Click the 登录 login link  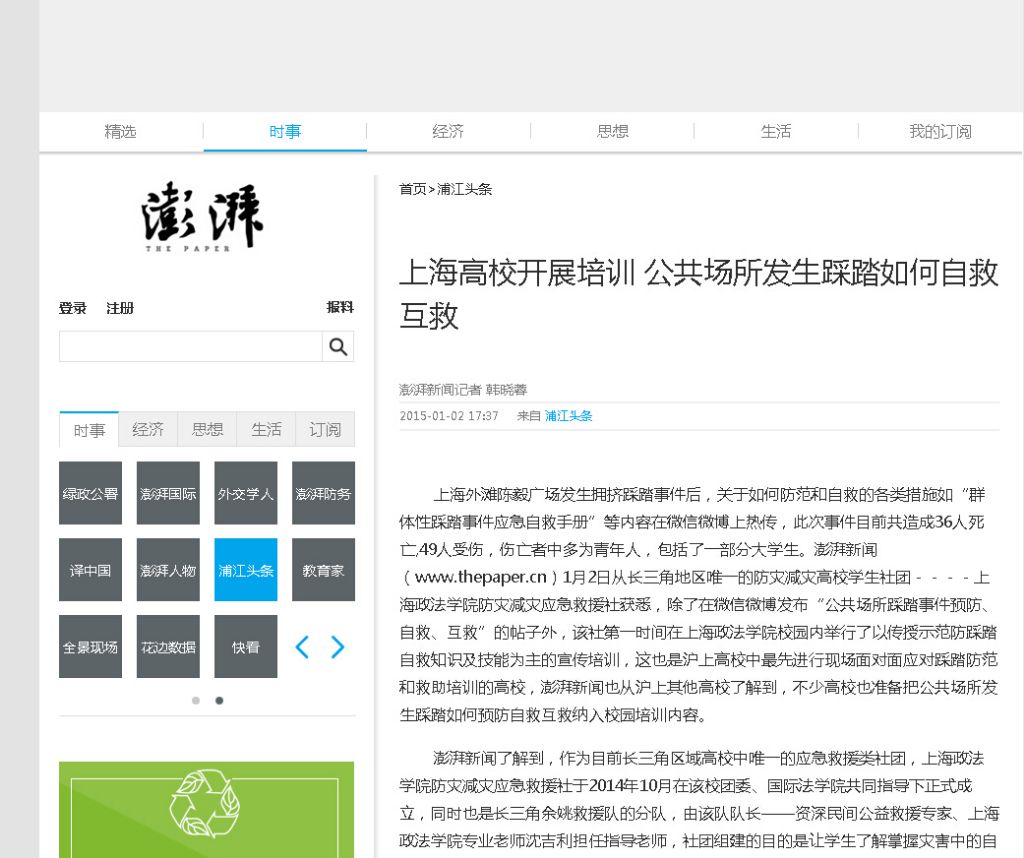73,308
